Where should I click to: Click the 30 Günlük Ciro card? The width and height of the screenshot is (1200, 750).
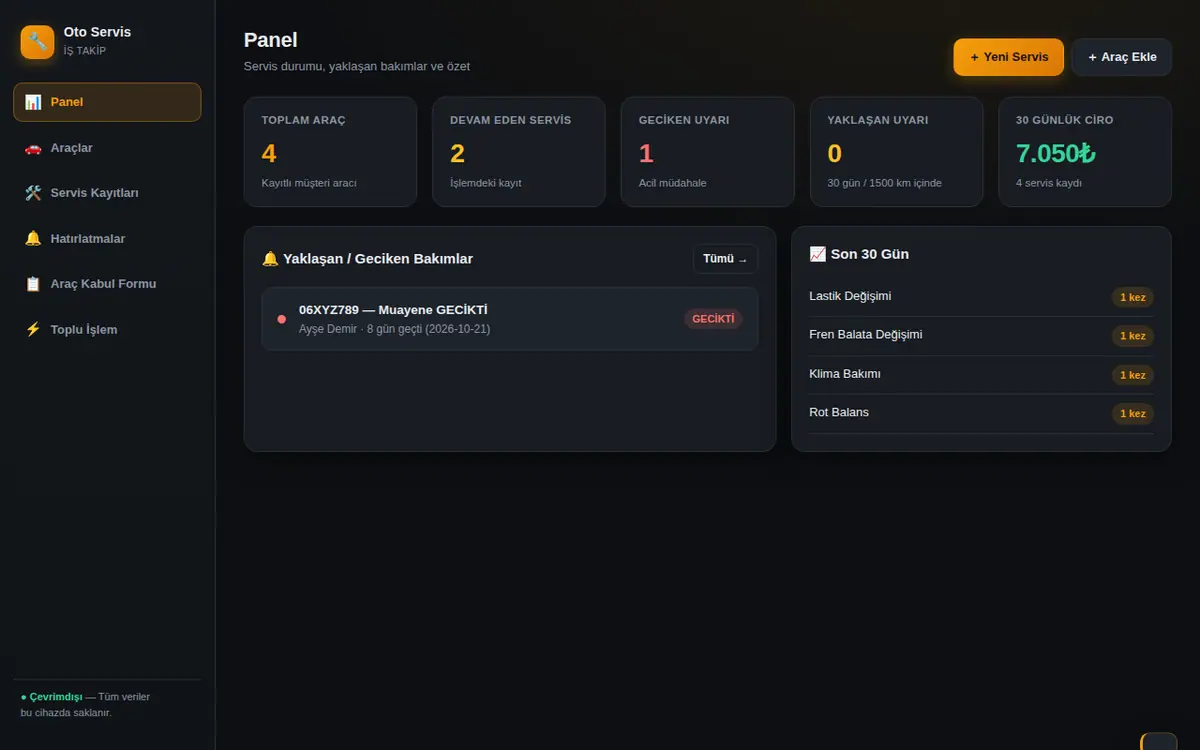[x=1085, y=152]
